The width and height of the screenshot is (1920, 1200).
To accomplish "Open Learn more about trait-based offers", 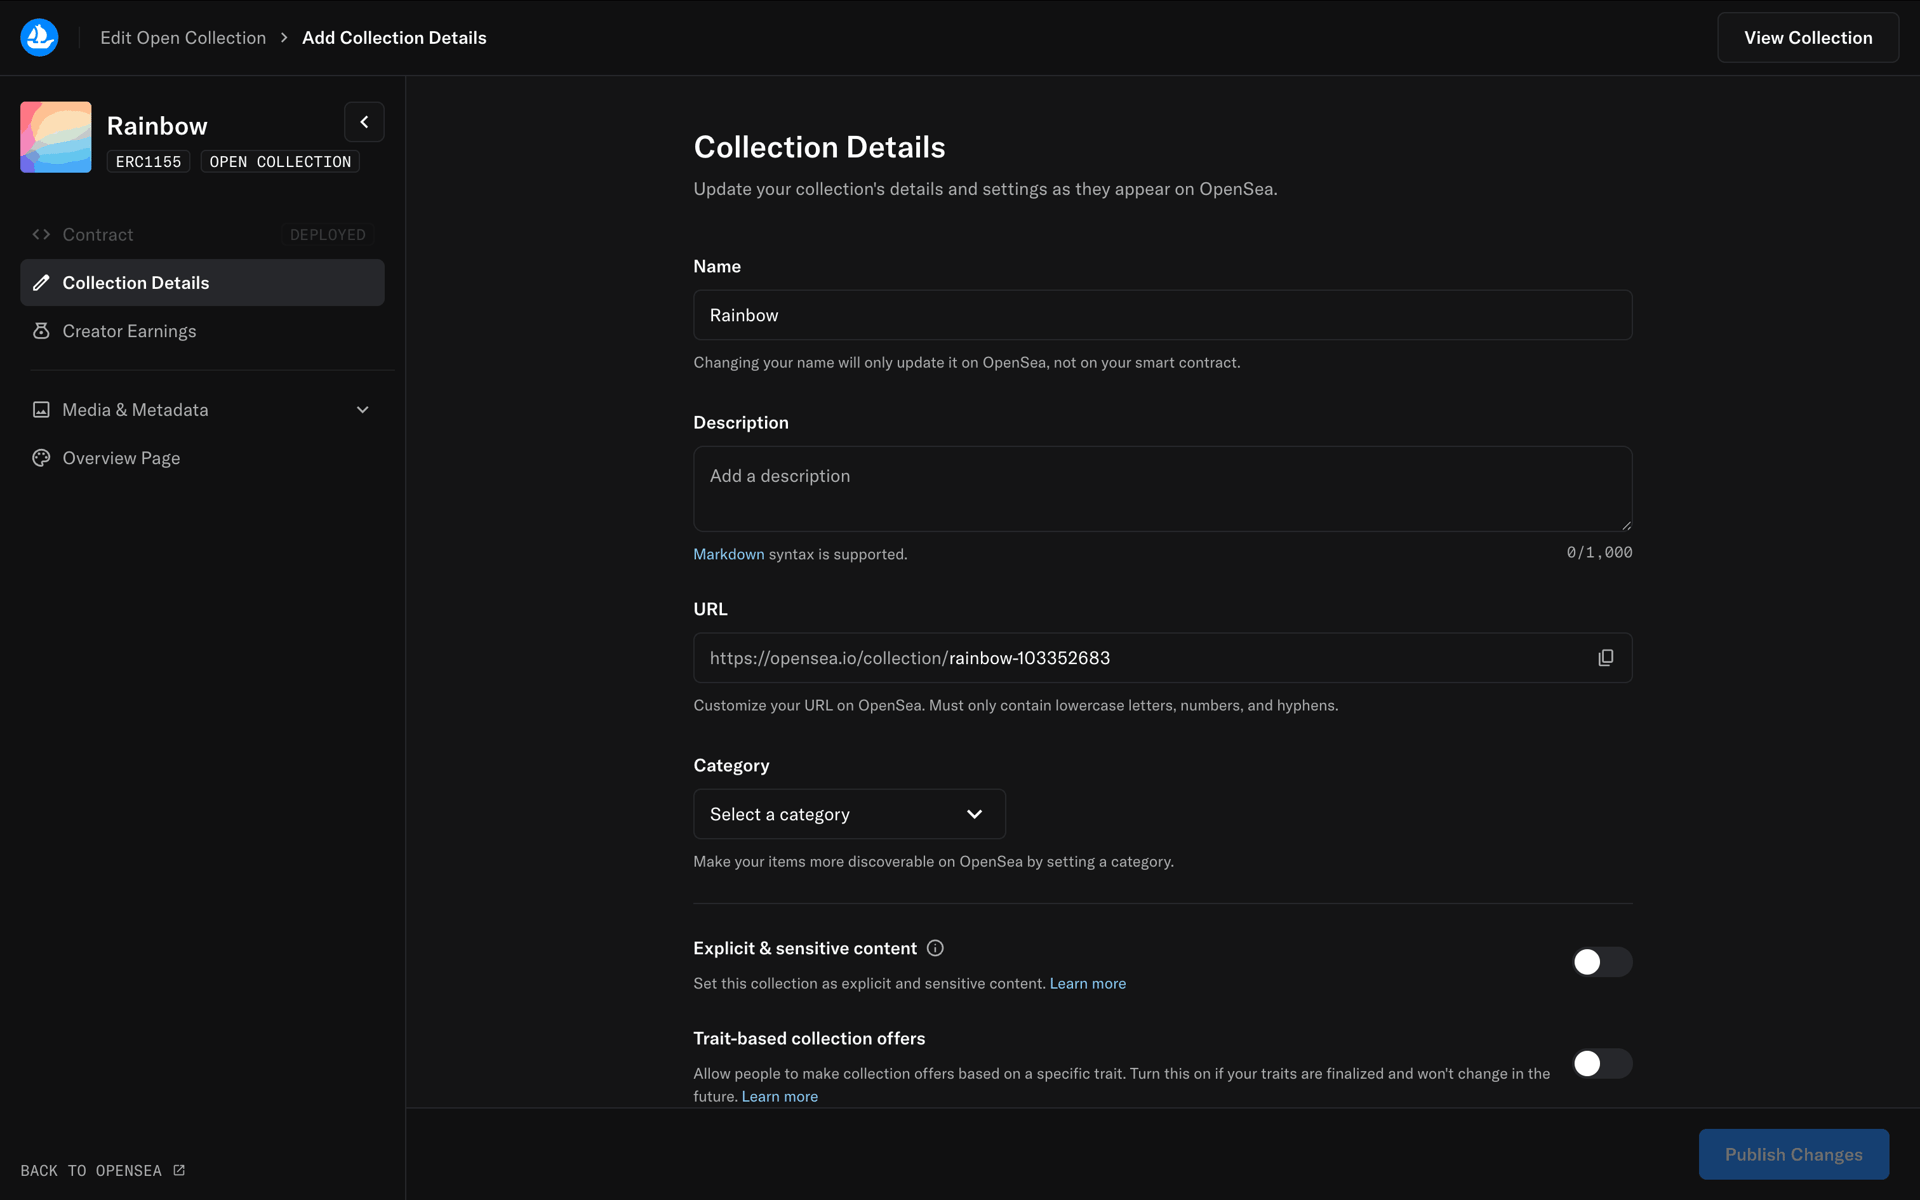I will [x=780, y=1097].
